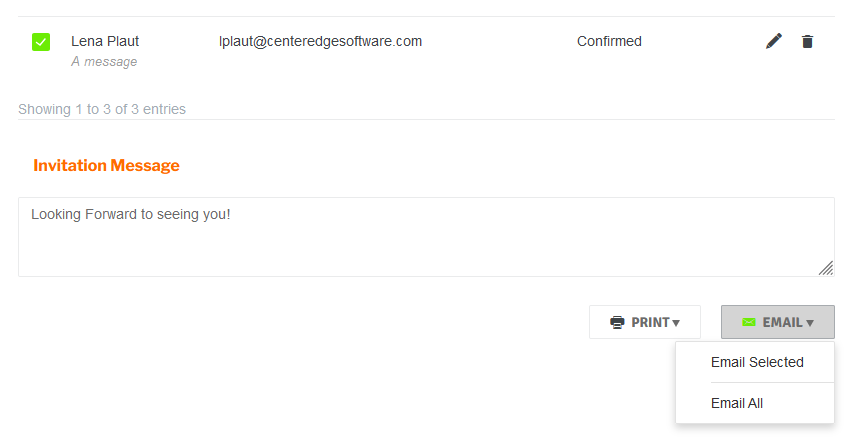This screenshot has height=444, width=852.
Task: Choose Email All from the menu
Action: click(x=737, y=403)
